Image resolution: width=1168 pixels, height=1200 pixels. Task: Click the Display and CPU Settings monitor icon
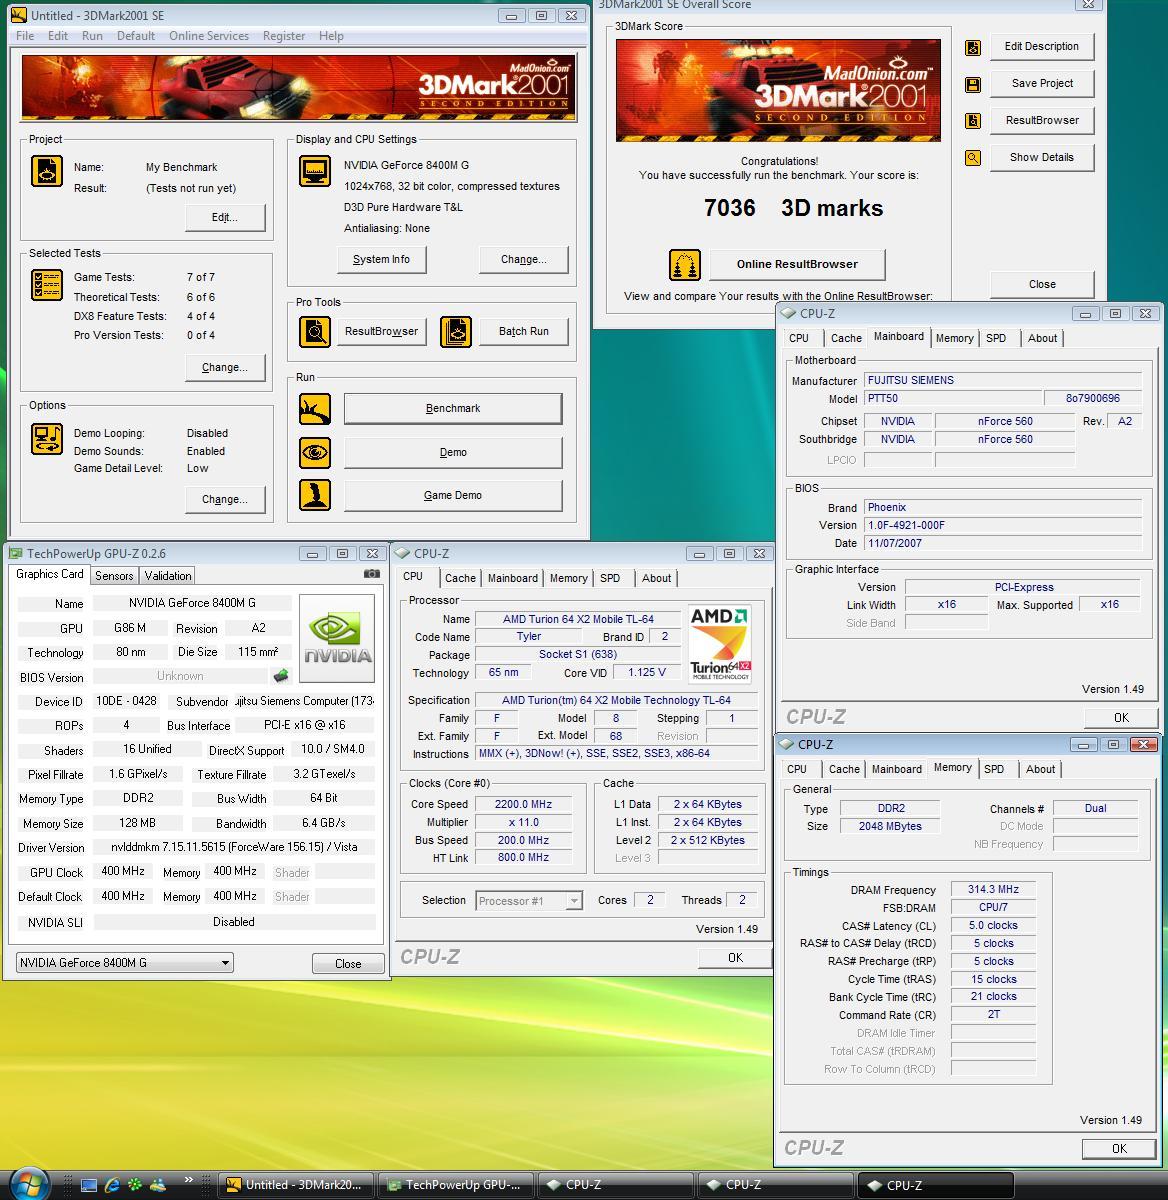click(x=315, y=171)
